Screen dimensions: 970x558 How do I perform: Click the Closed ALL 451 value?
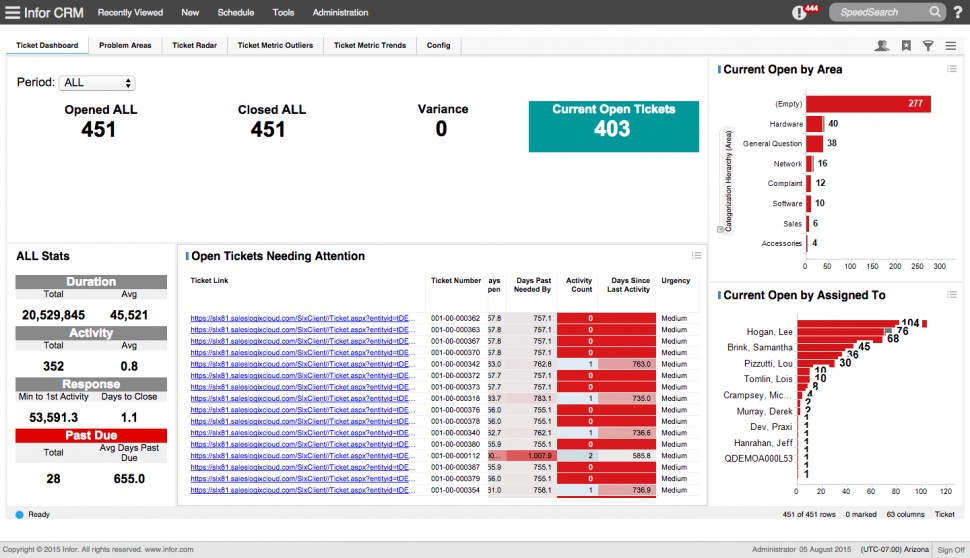point(268,129)
